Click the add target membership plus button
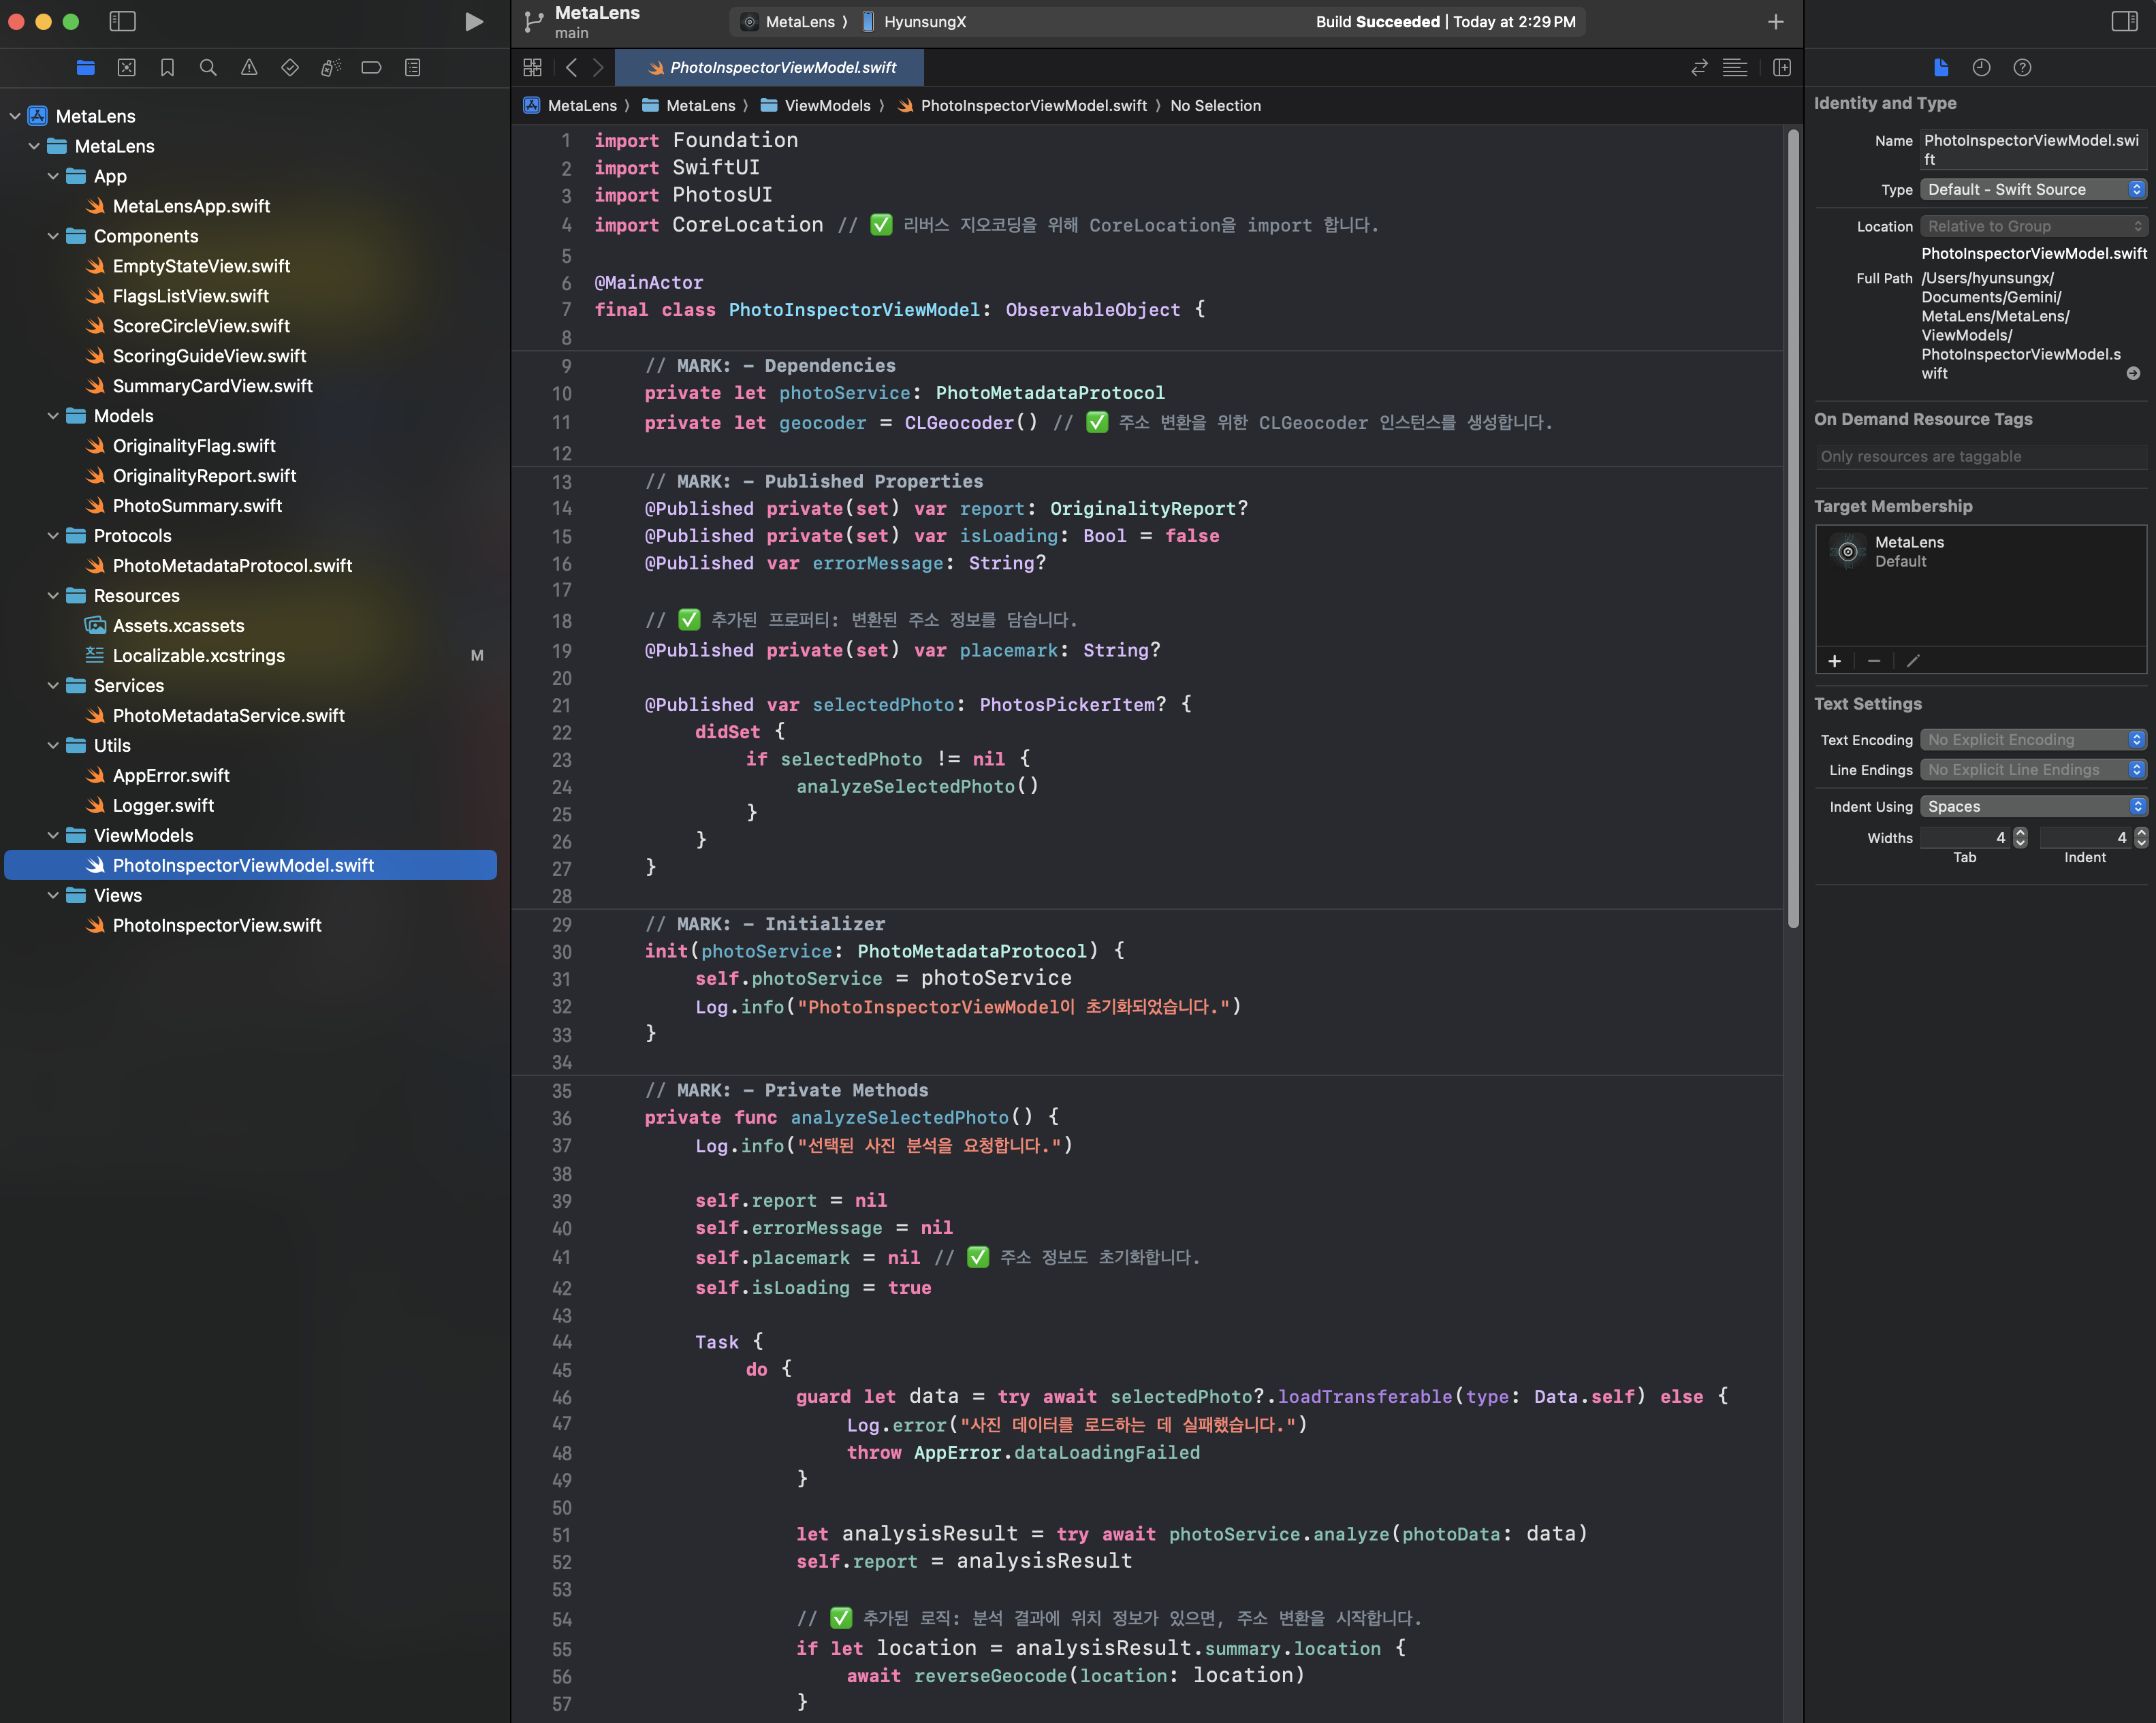2156x1723 pixels. click(x=1834, y=661)
